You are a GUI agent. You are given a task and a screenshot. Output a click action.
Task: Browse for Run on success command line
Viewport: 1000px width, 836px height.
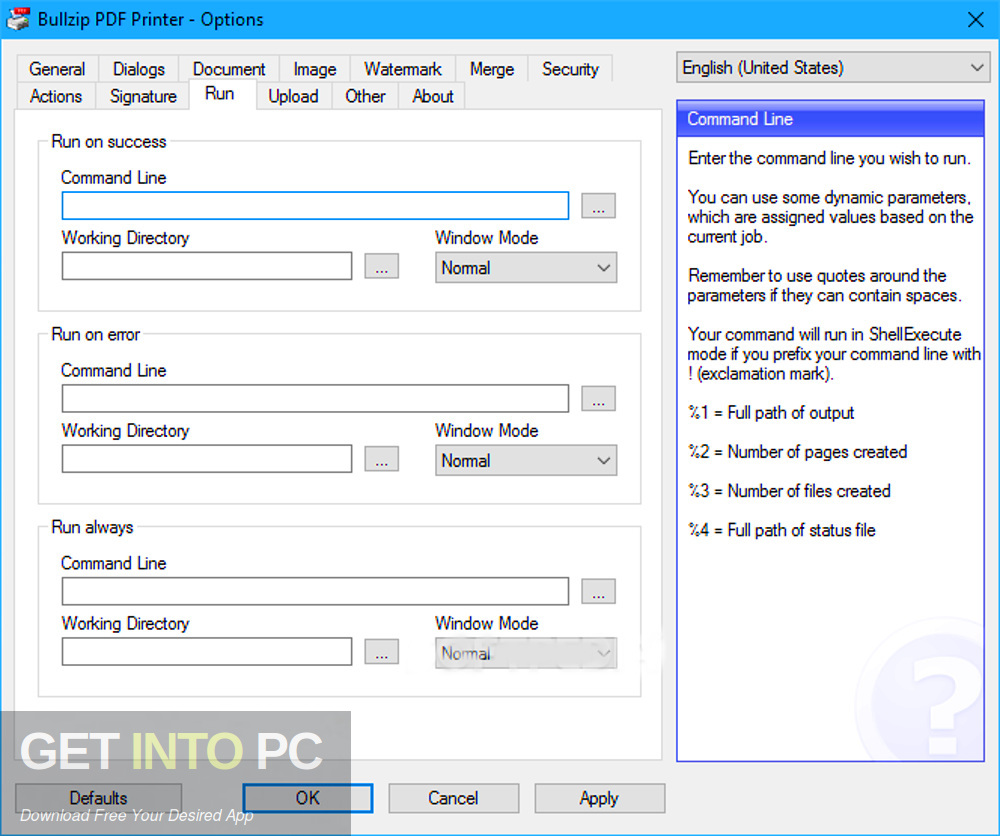click(x=598, y=206)
